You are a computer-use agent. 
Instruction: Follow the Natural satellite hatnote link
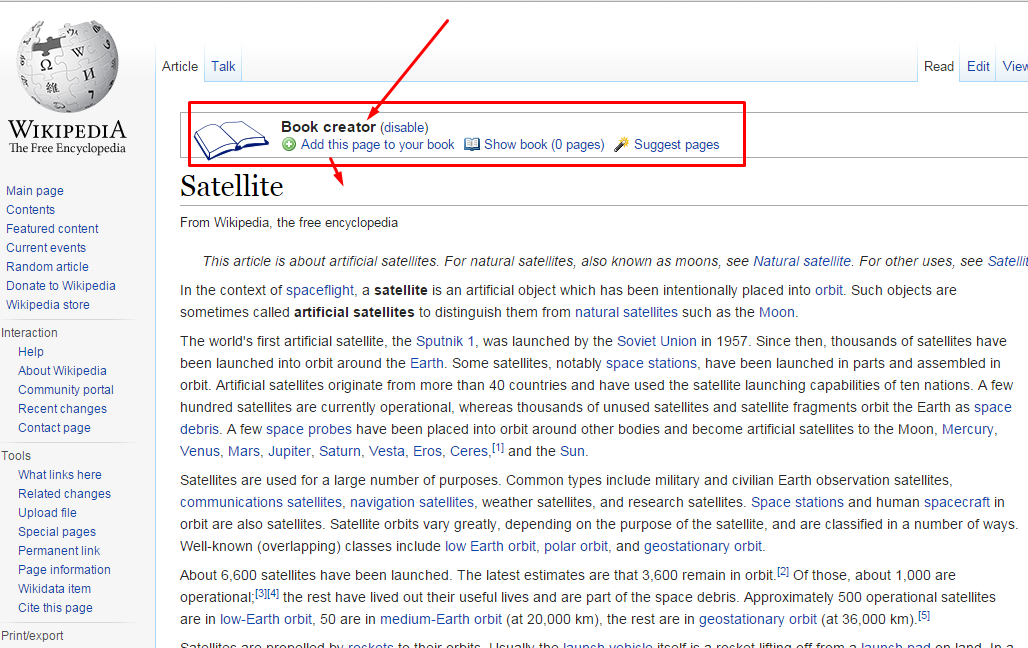pyautogui.click(x=802, y=261)
